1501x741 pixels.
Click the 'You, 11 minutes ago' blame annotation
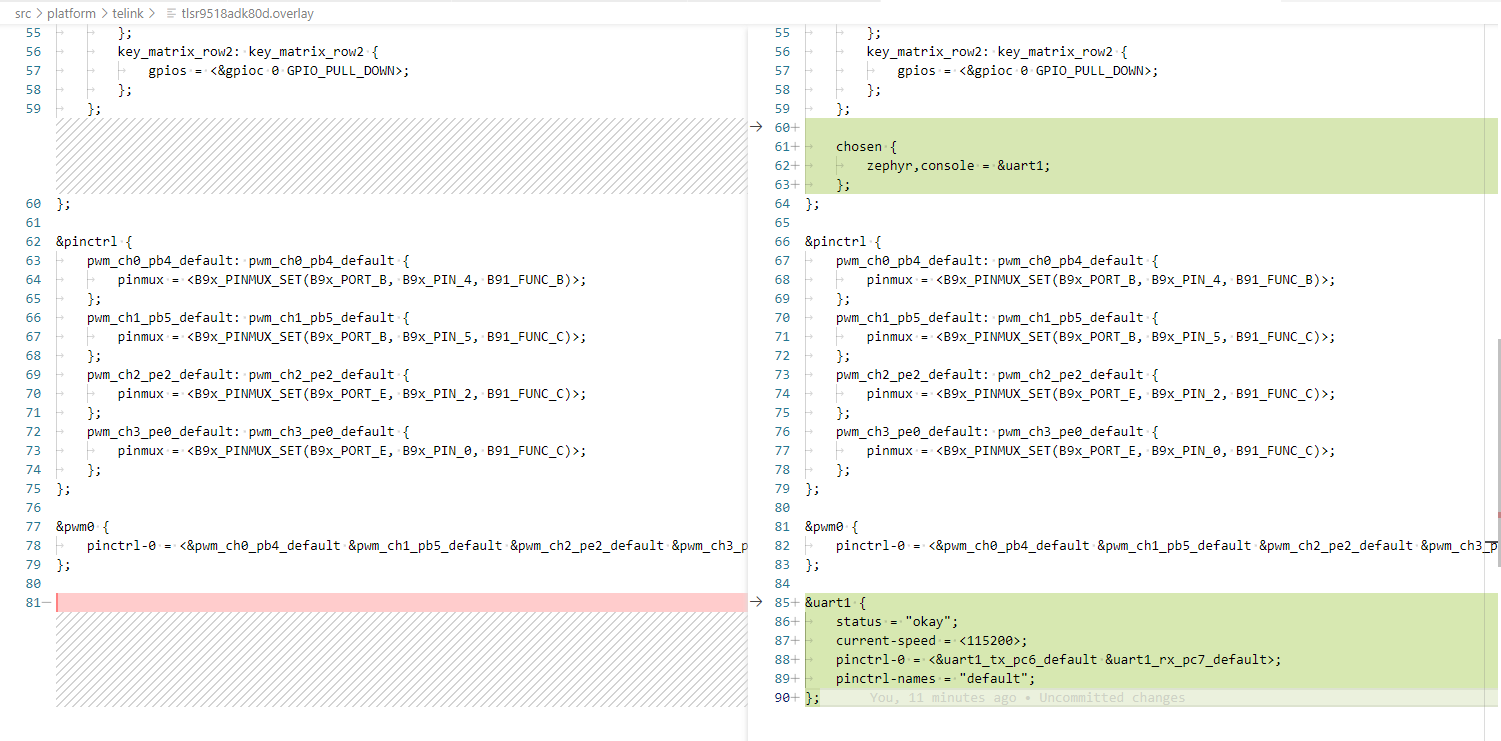point(1027,697)
